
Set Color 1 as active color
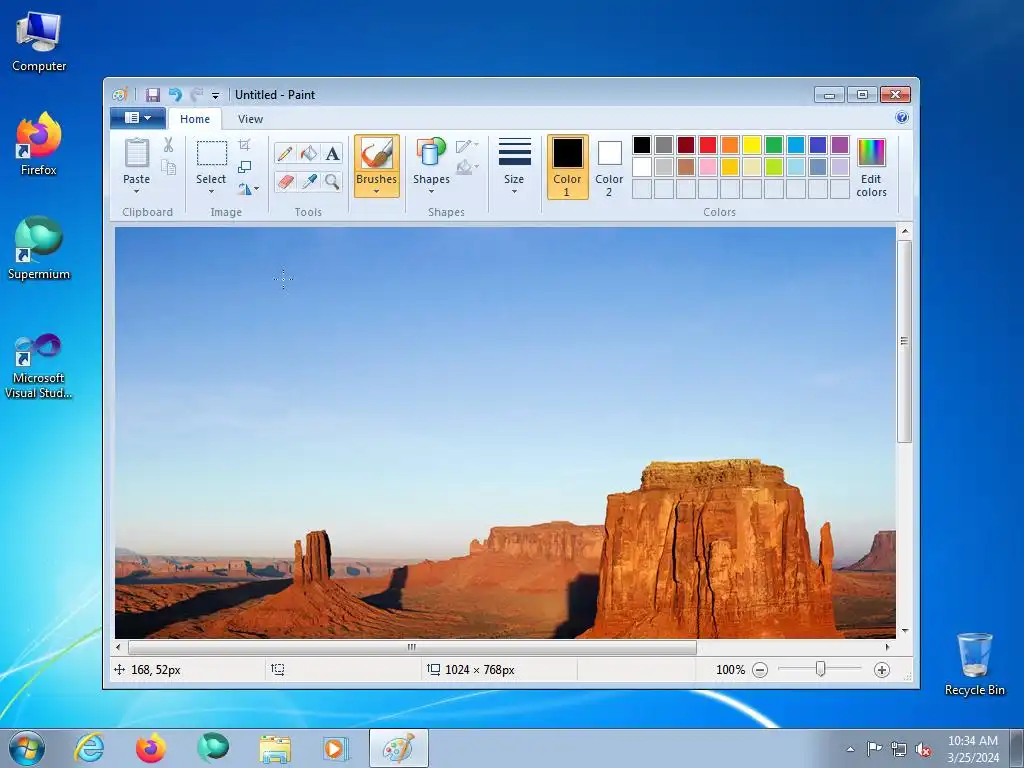pyautogui.click(x=568, y=167)
